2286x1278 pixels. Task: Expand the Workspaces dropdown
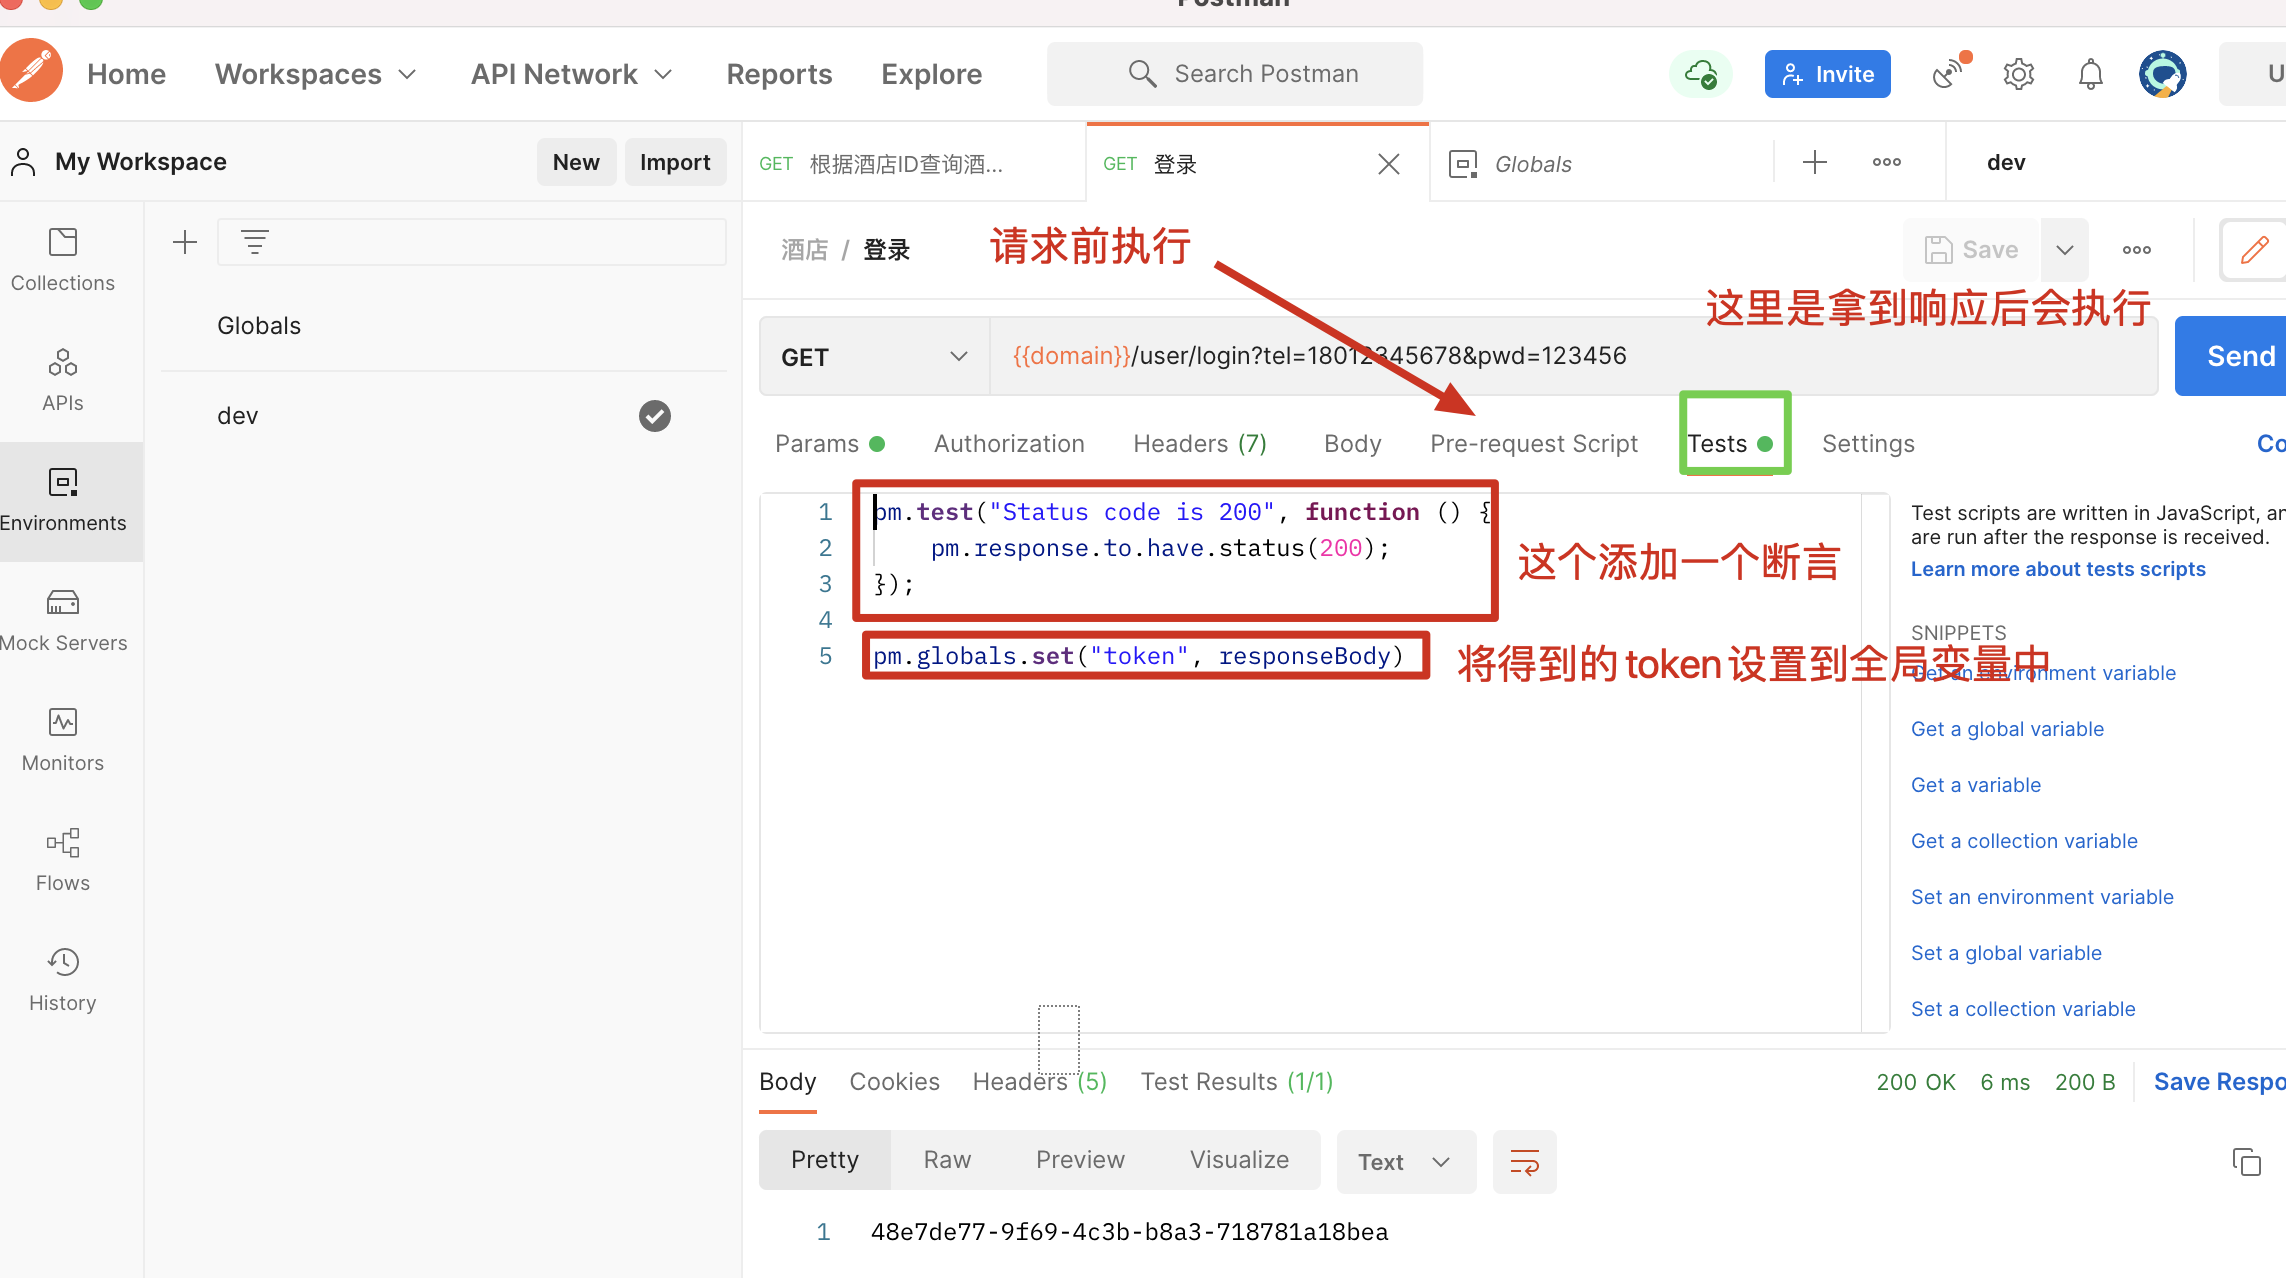(316, 74)
